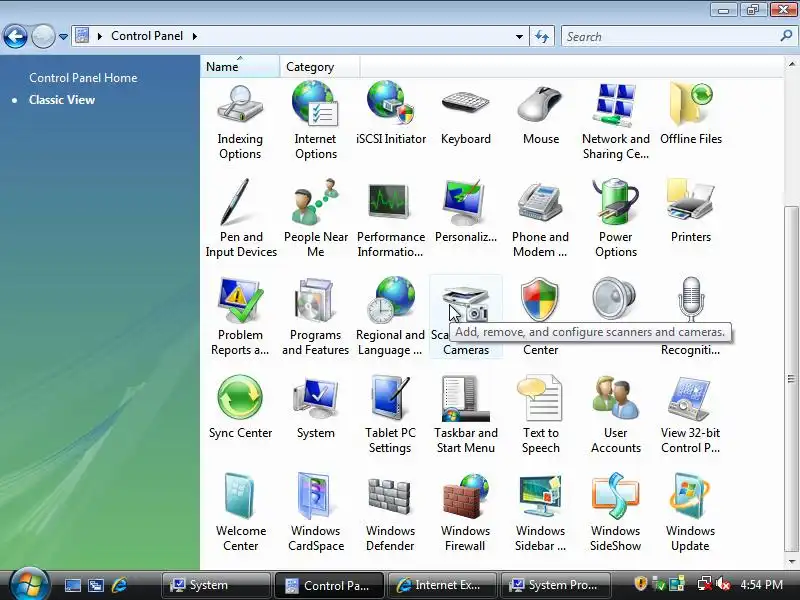Open View 32-bit Control Panel items
Viewport: 800px width, 600px height.
point(690,415)
